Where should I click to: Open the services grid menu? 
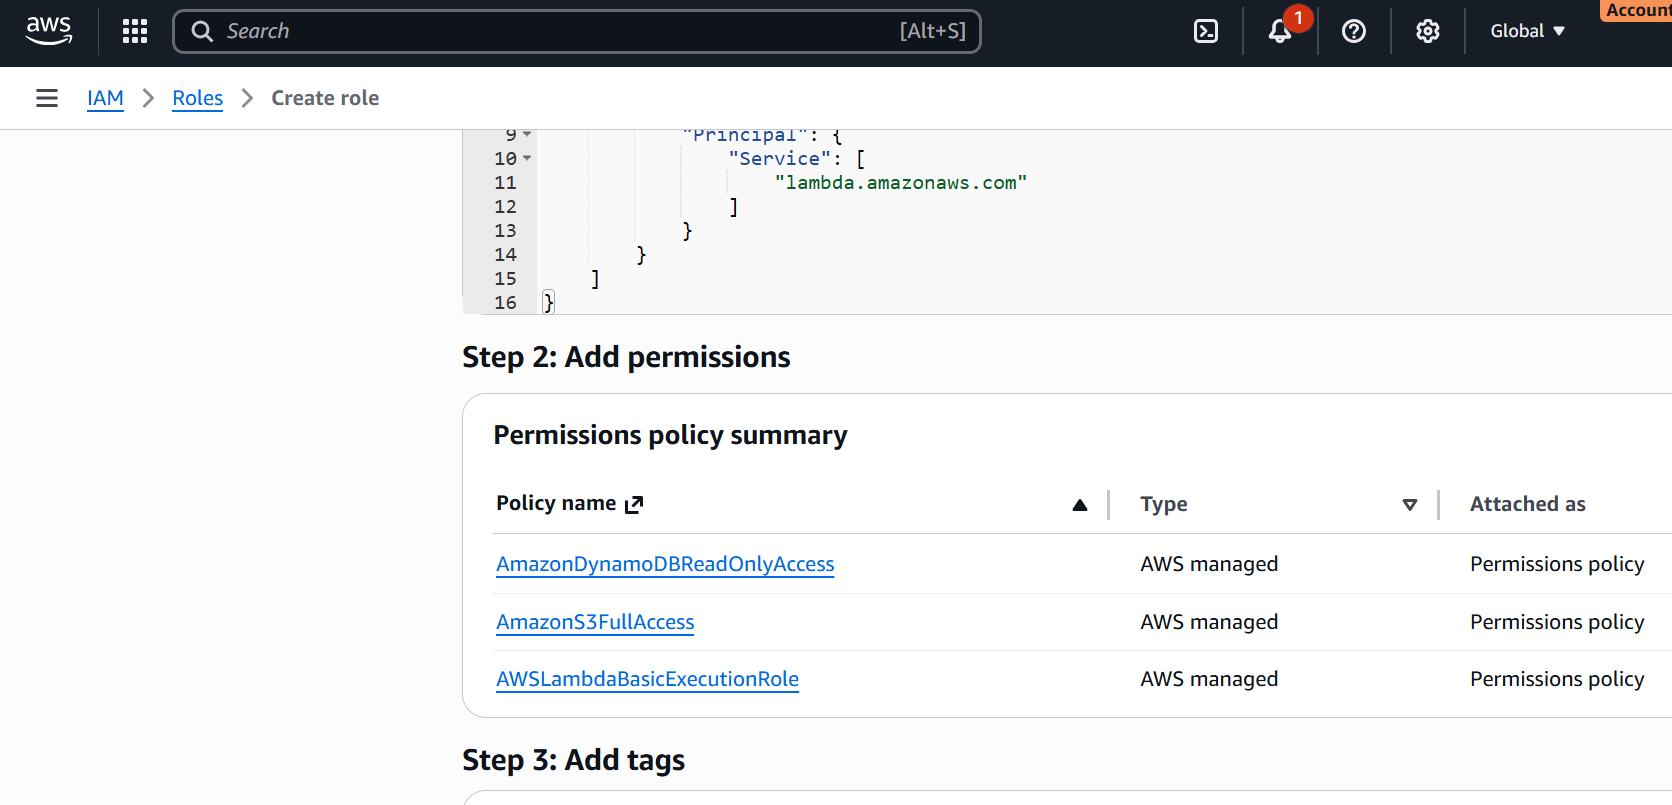135,31
